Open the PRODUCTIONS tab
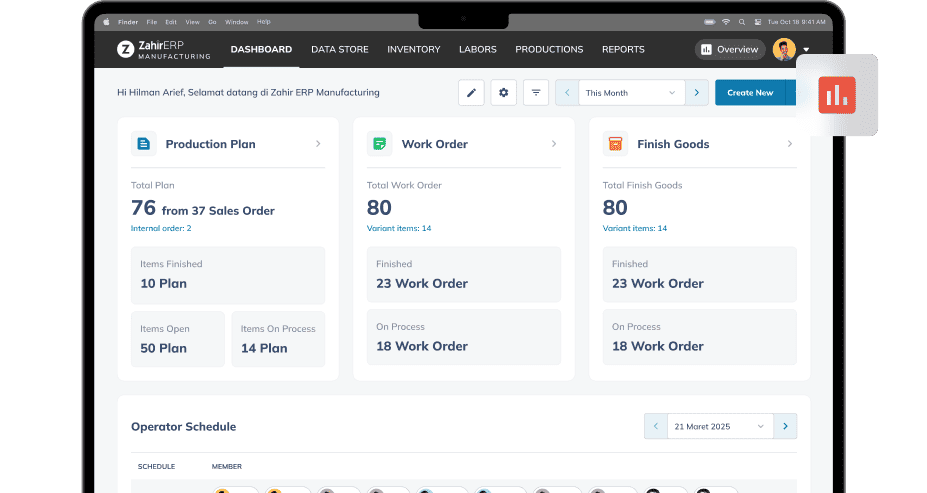Image resolution: width=927 pixels, height=493 pixels. click(549, 50)
